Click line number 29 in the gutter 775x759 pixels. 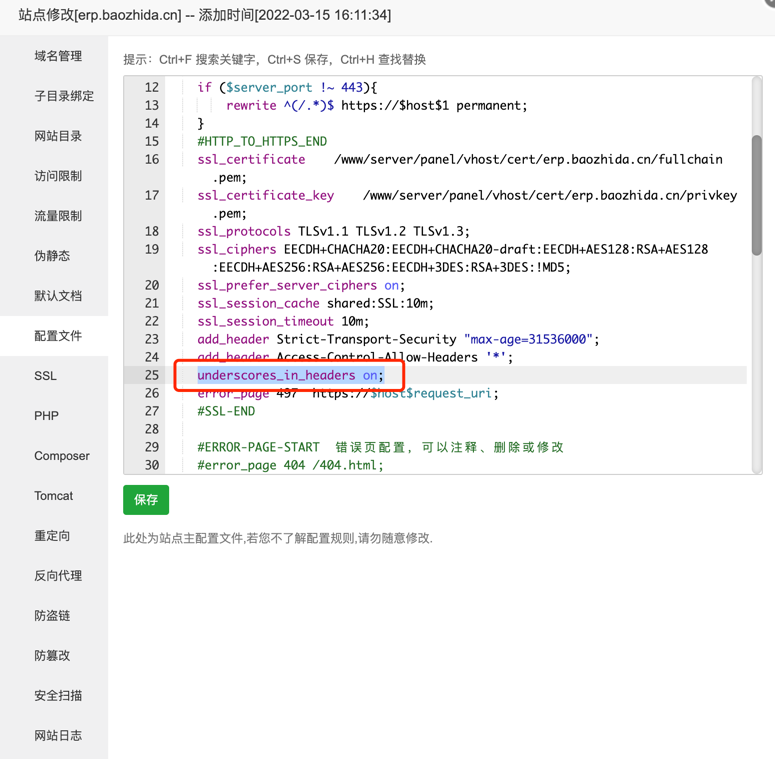[x=151, y=447]
